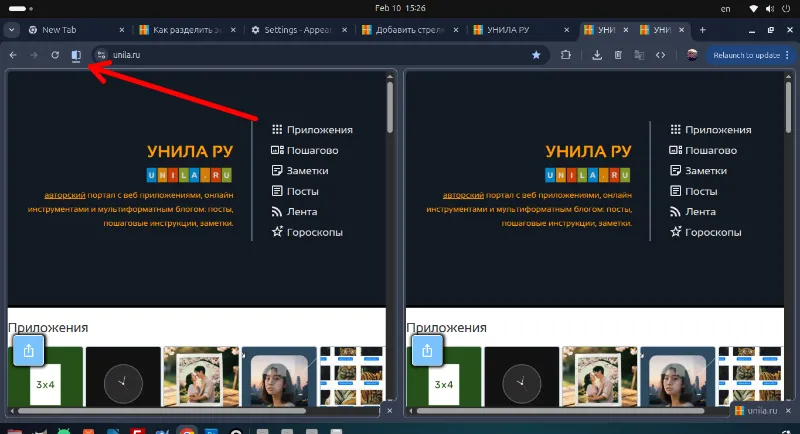
Task: Switch to the 'Добавить стрелк' tab
Action: pos(410,30)
